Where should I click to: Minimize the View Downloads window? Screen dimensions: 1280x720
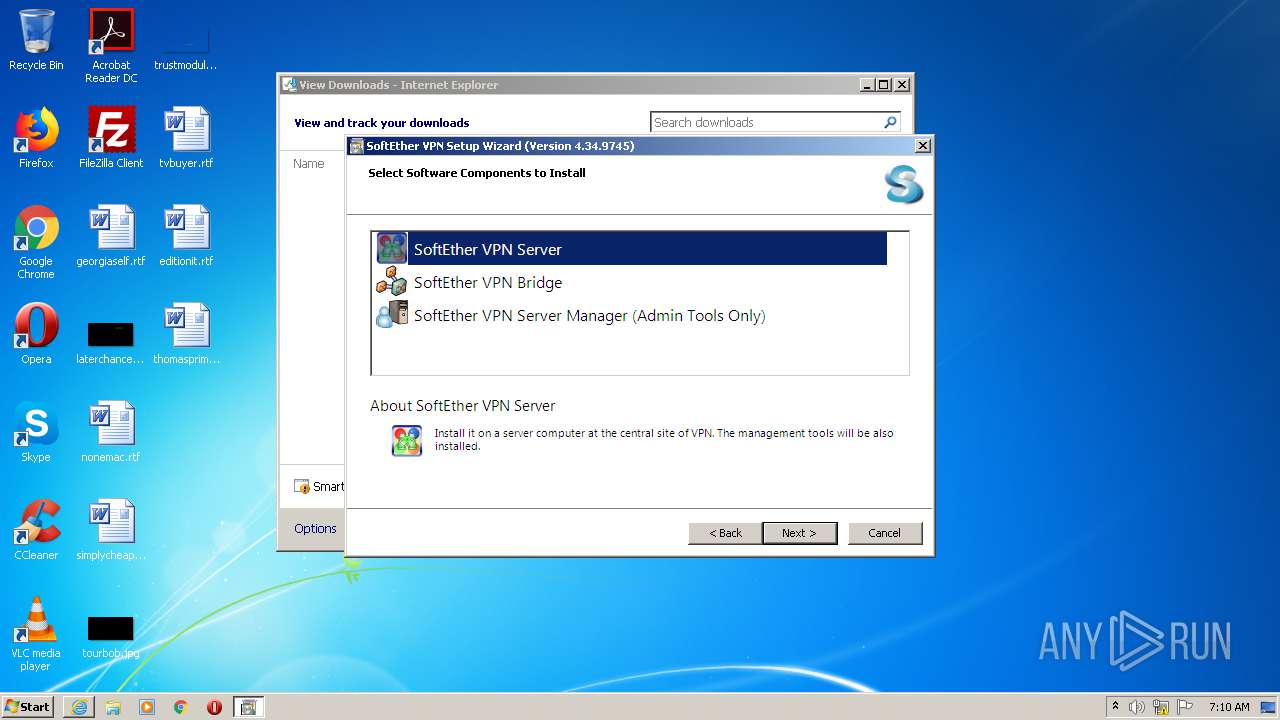pos(867,85)
